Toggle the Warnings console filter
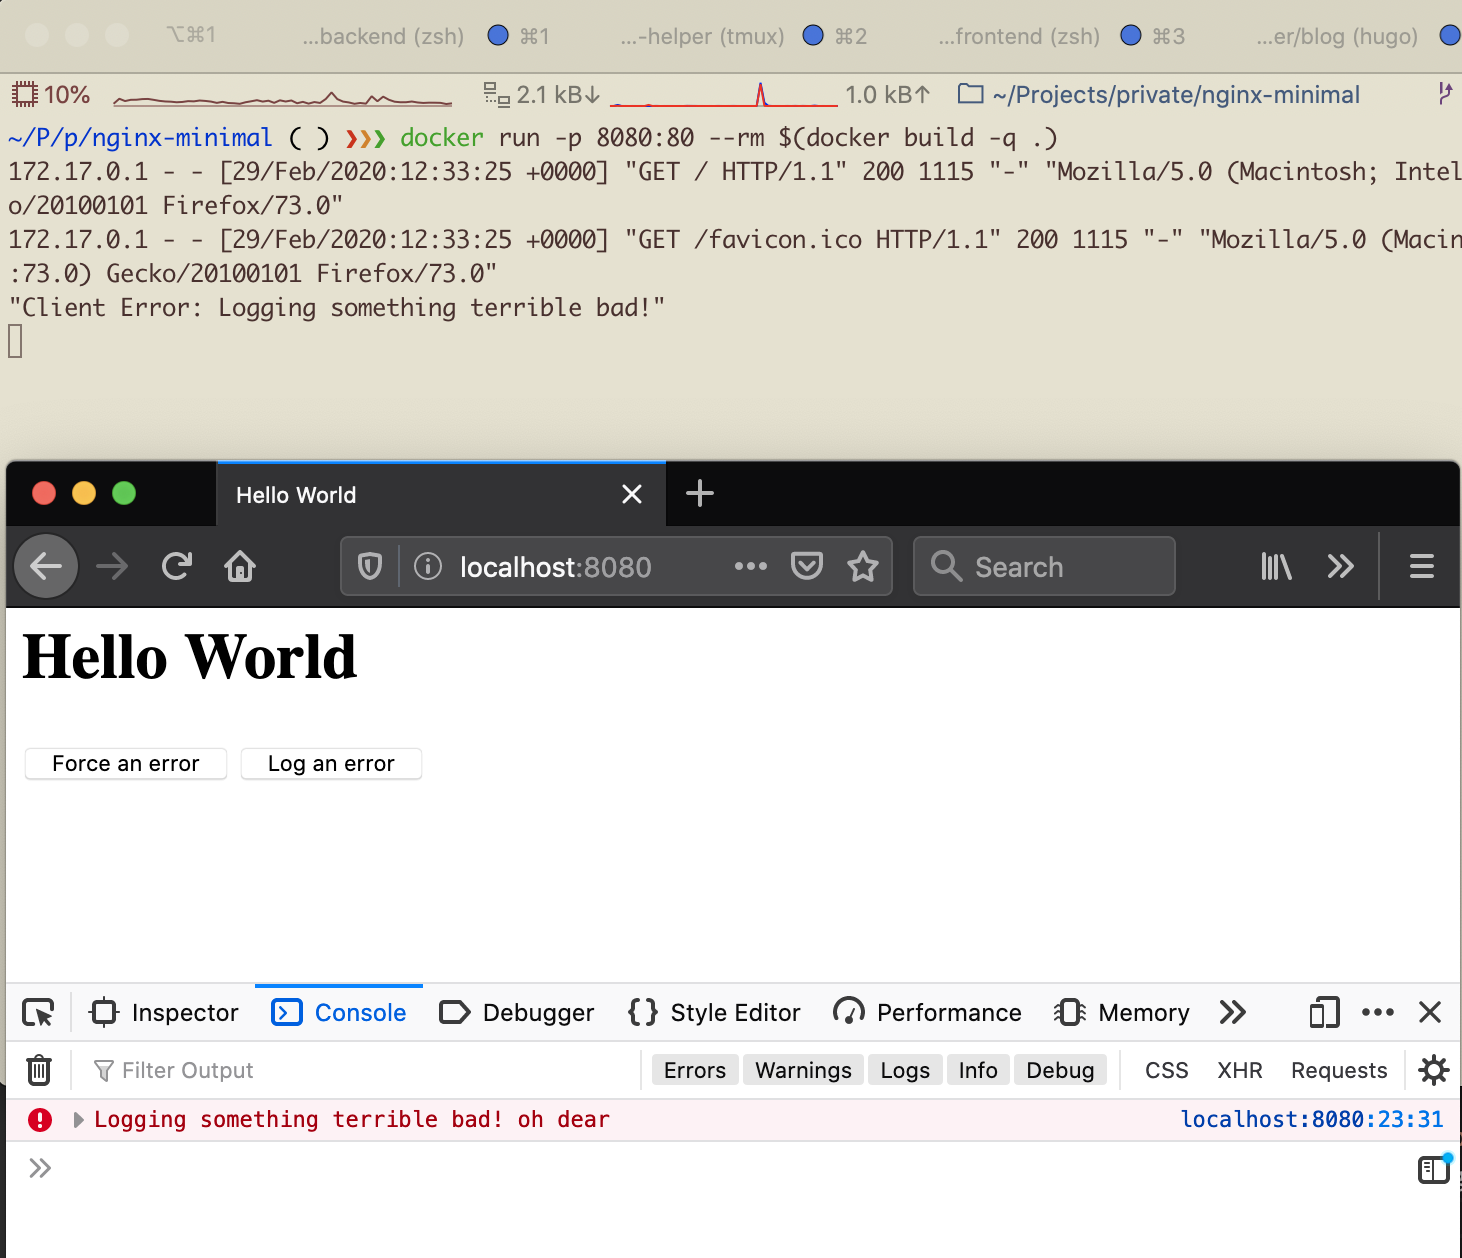Screen dimensions: 1462x1258 point(802,1070)
